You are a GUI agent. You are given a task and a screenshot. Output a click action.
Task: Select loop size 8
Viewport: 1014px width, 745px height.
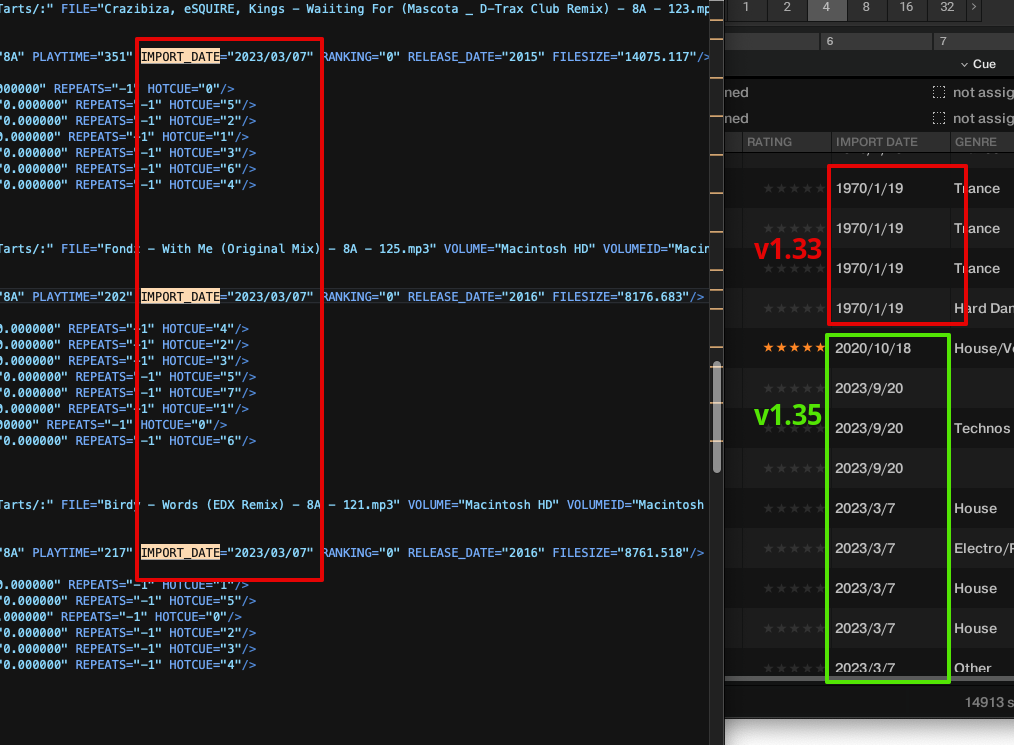point(865,8)
